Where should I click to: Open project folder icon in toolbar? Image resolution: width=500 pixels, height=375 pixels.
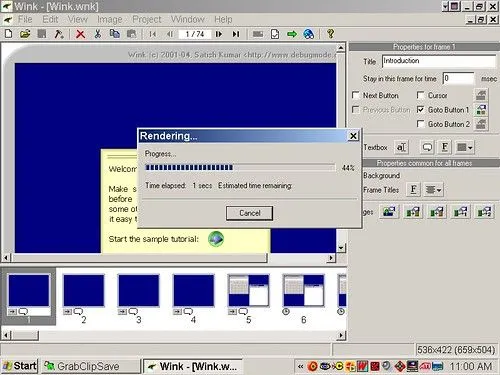tap(25, 34)
